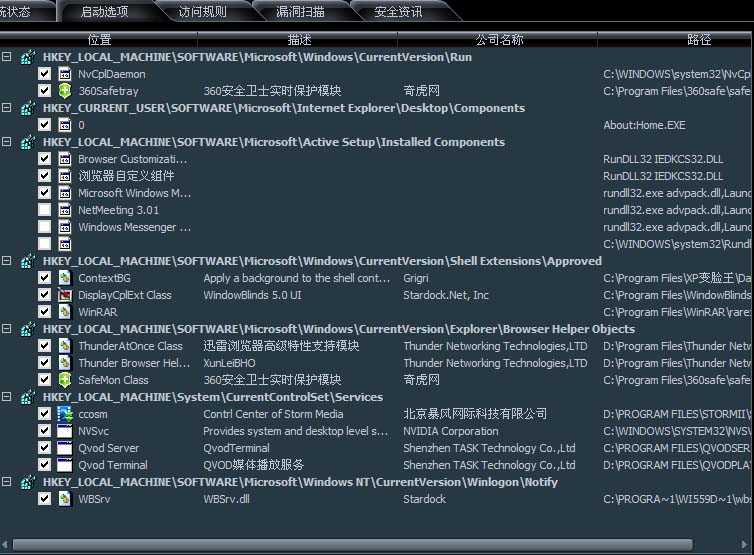Screen dimensions: 754x555
Task: Open the 访问规则 tab
Action: [202, 12]
